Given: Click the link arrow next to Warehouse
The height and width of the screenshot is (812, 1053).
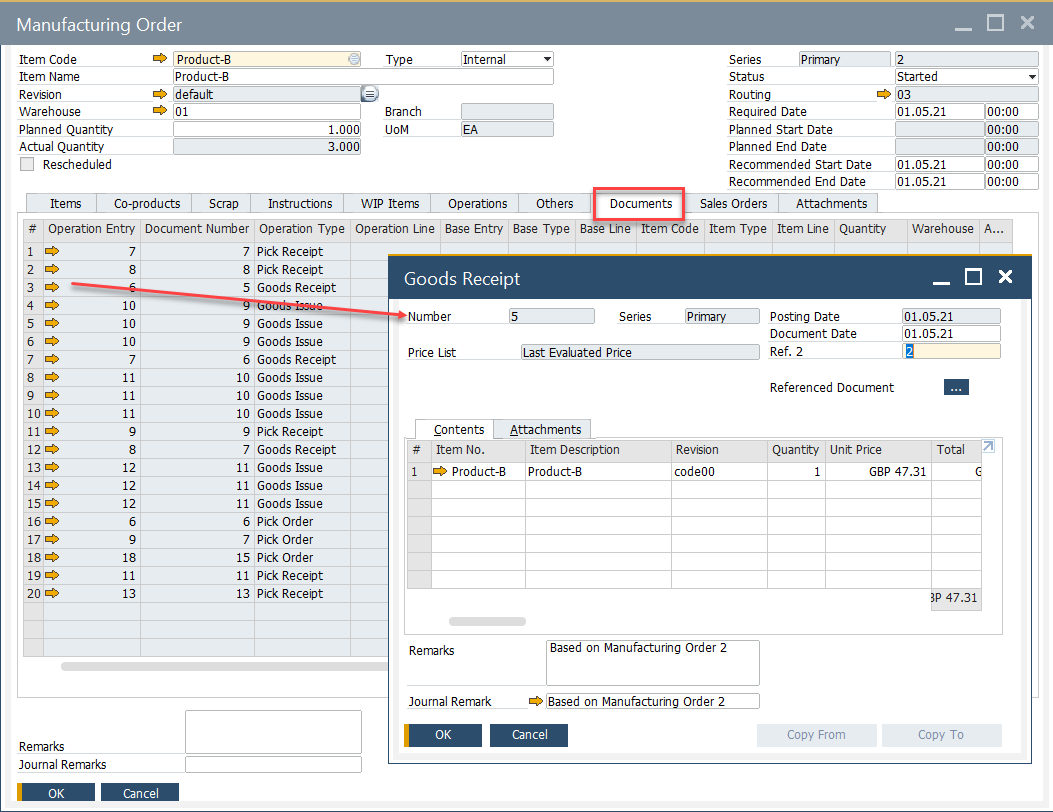Looking at the screenshot, I should [161, 111].
